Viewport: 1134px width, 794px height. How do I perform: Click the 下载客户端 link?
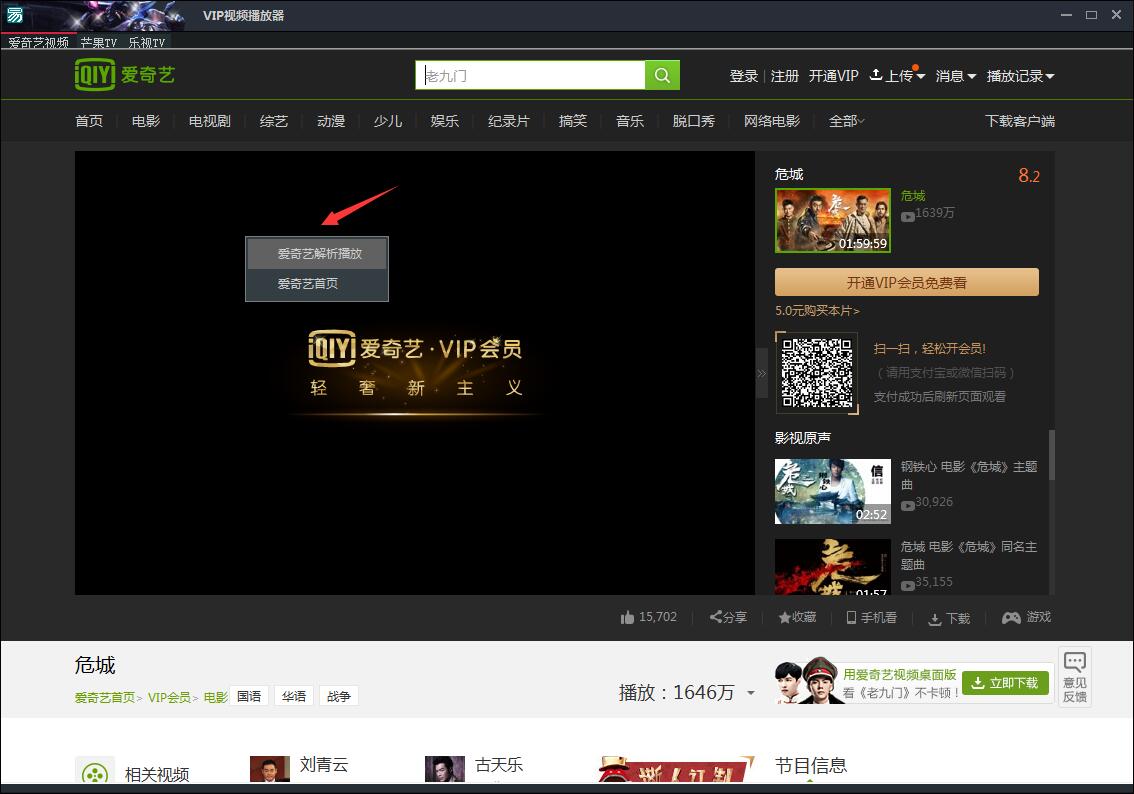coord(1020,121)
